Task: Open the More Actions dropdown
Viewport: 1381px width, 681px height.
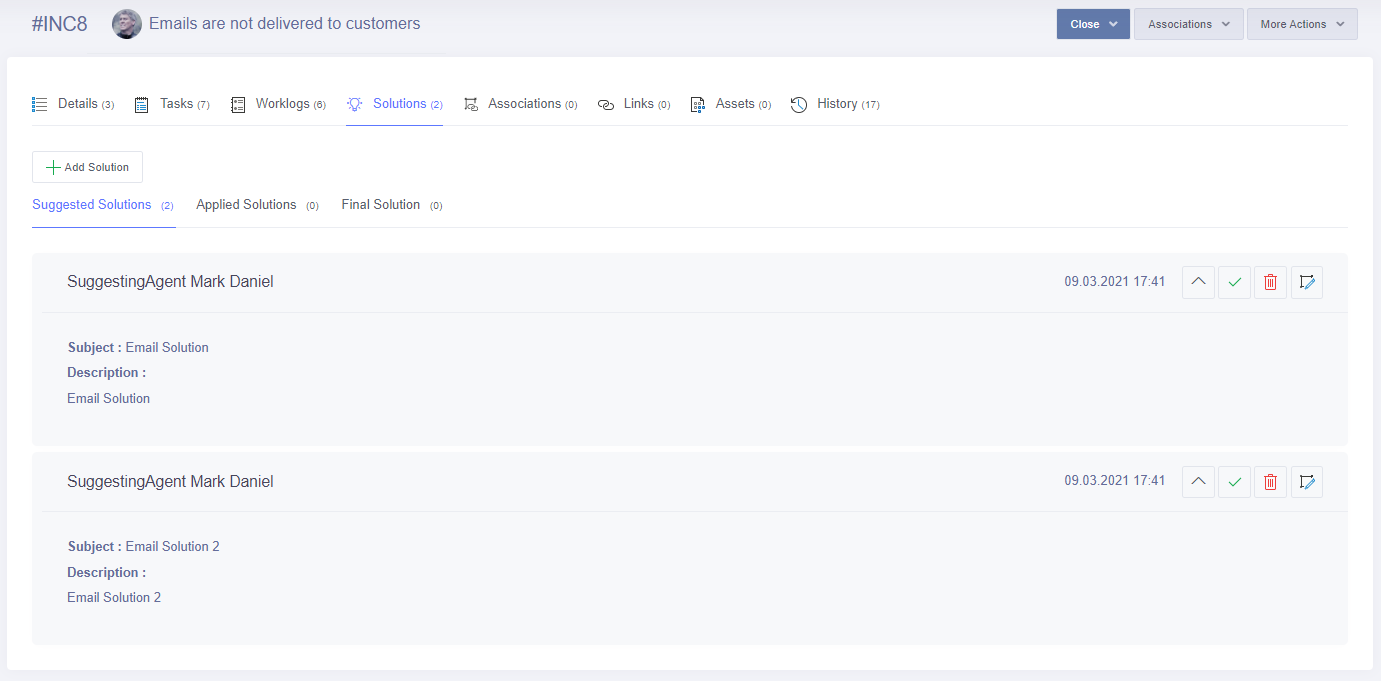Action: click(1301, 24)
